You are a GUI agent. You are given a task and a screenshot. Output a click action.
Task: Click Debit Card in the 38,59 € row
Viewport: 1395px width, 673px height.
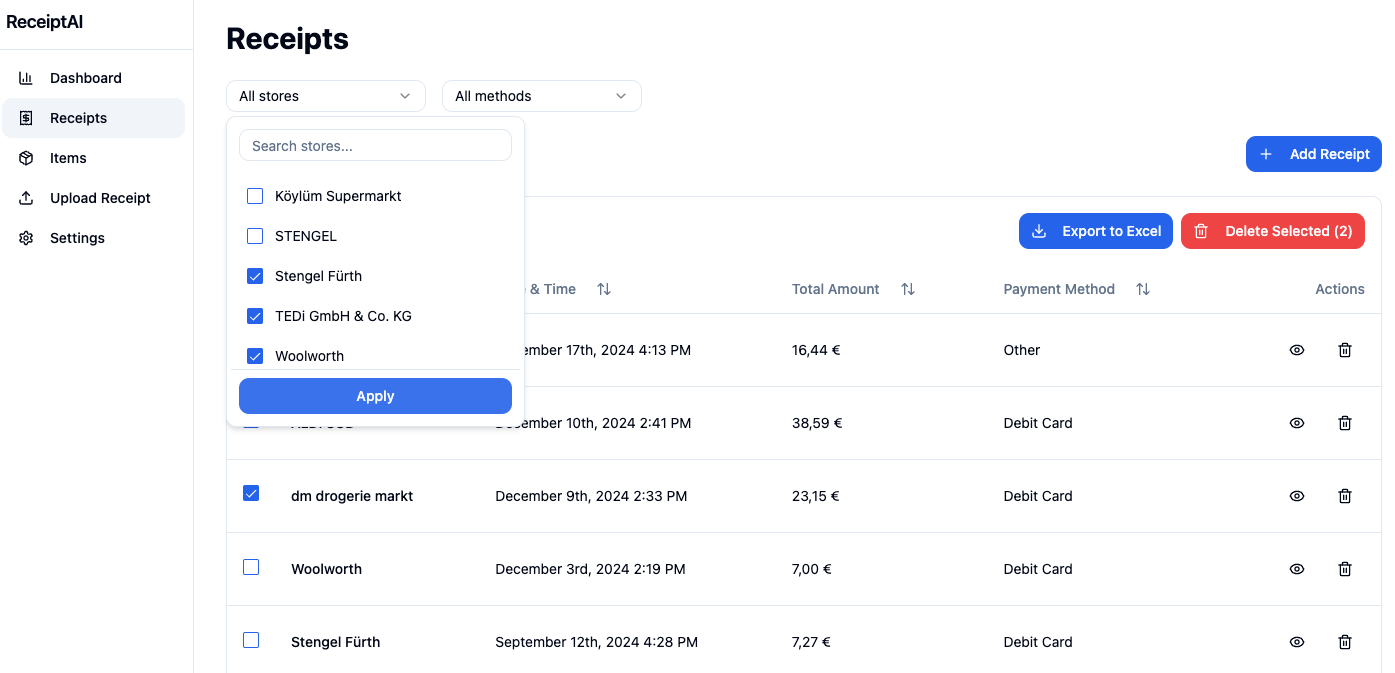[1038, 423]
